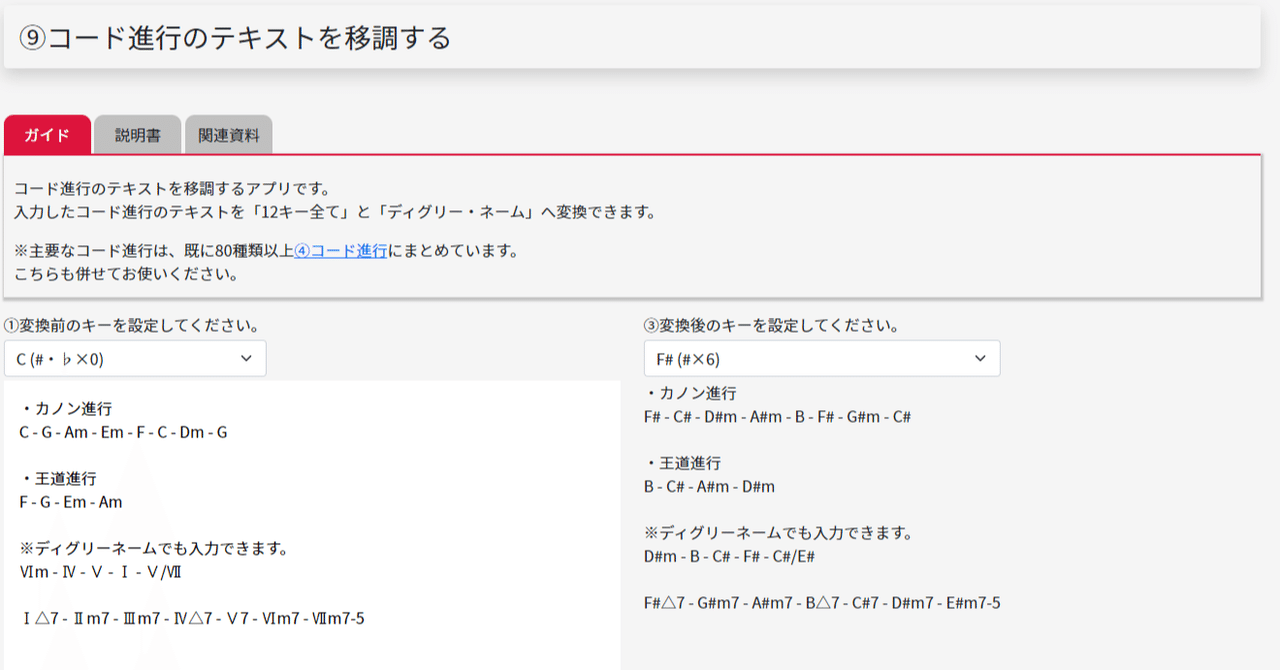Open the source key dropdown showing C

coord(135,358)
